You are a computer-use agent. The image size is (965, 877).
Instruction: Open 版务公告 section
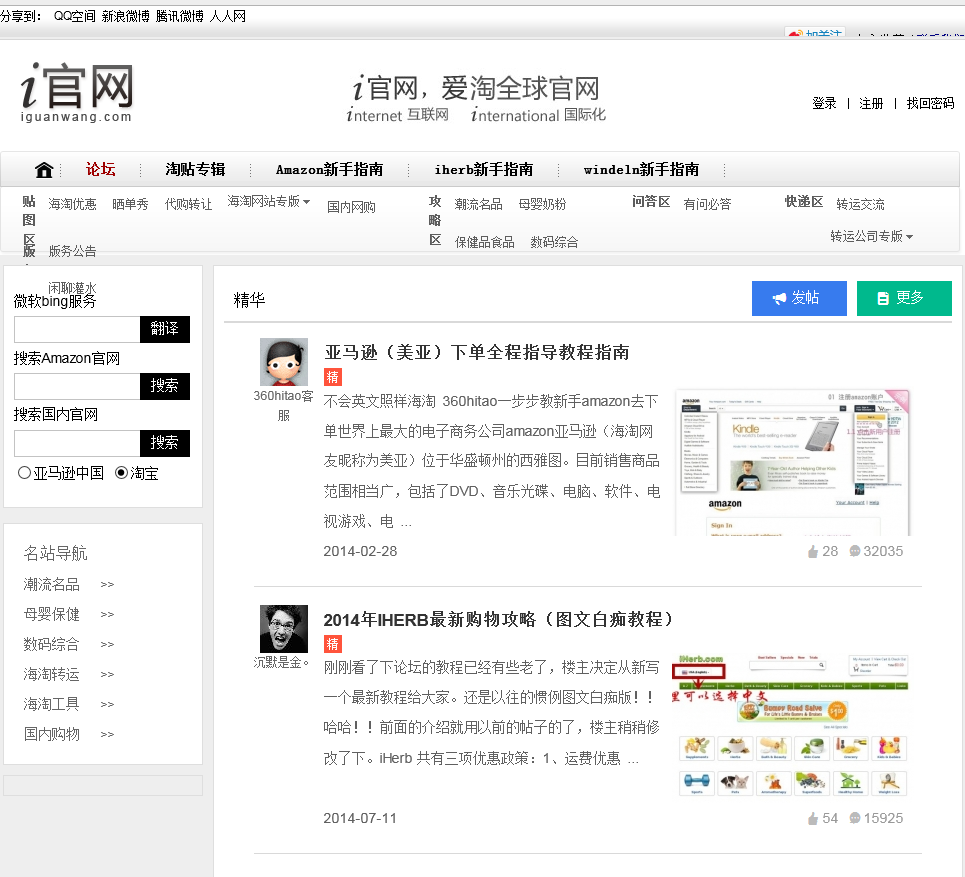(73, 251)
